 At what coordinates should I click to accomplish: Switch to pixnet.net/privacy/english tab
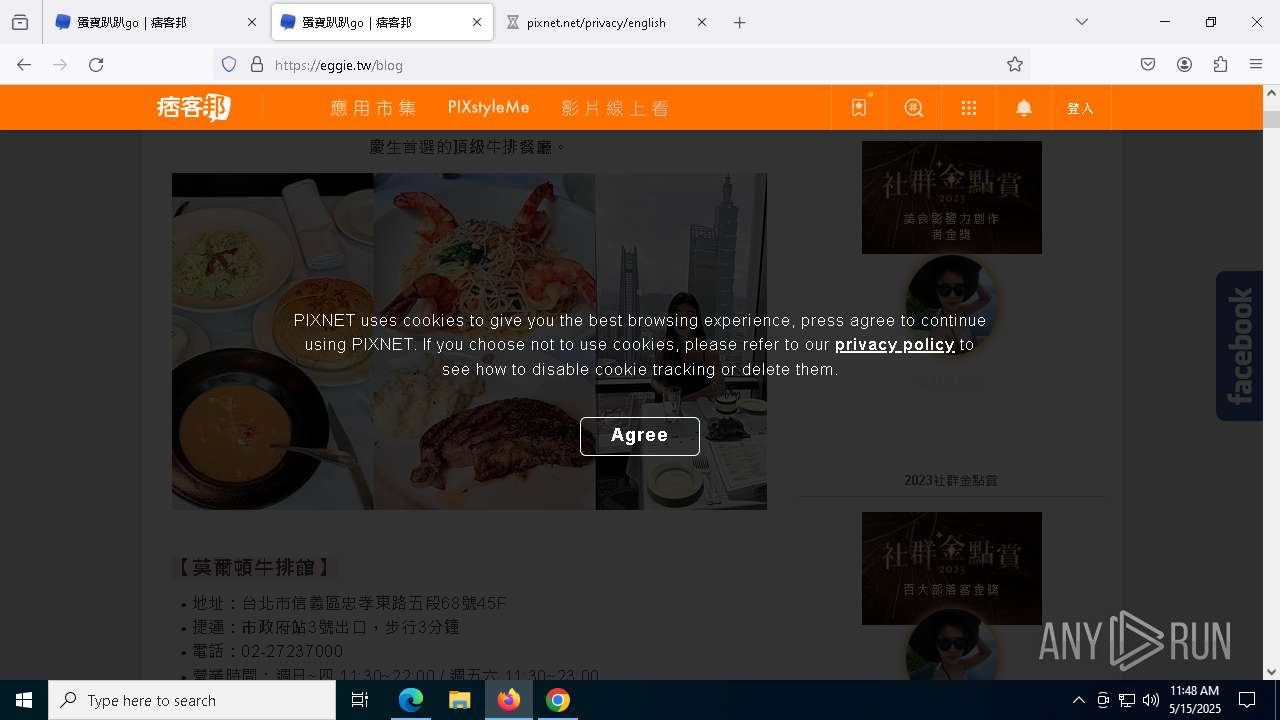(x=608, y=22)
